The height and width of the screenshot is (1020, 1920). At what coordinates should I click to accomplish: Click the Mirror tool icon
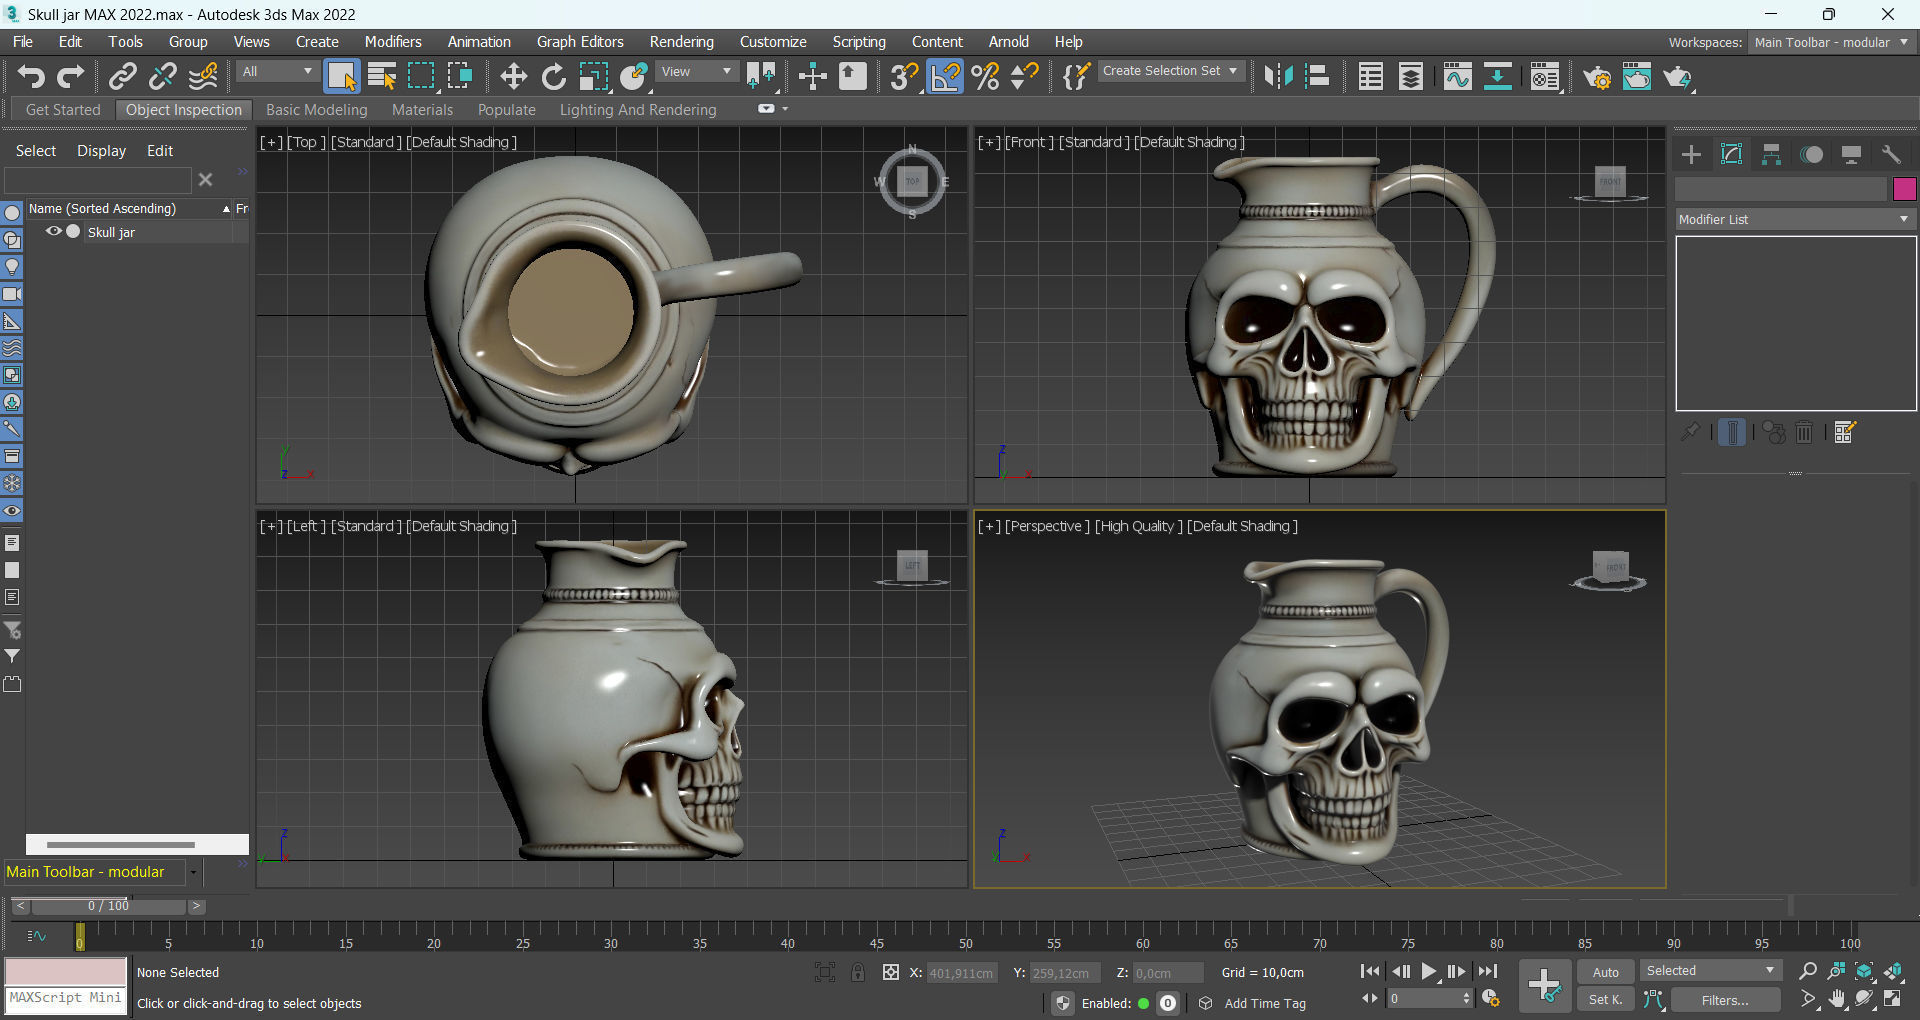[1278, 77]
